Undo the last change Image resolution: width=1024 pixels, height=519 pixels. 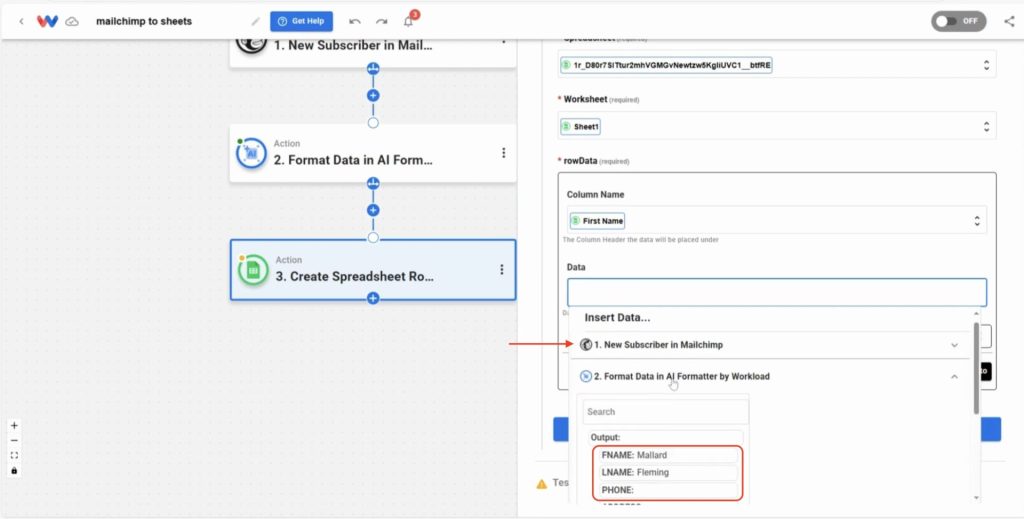355,22
